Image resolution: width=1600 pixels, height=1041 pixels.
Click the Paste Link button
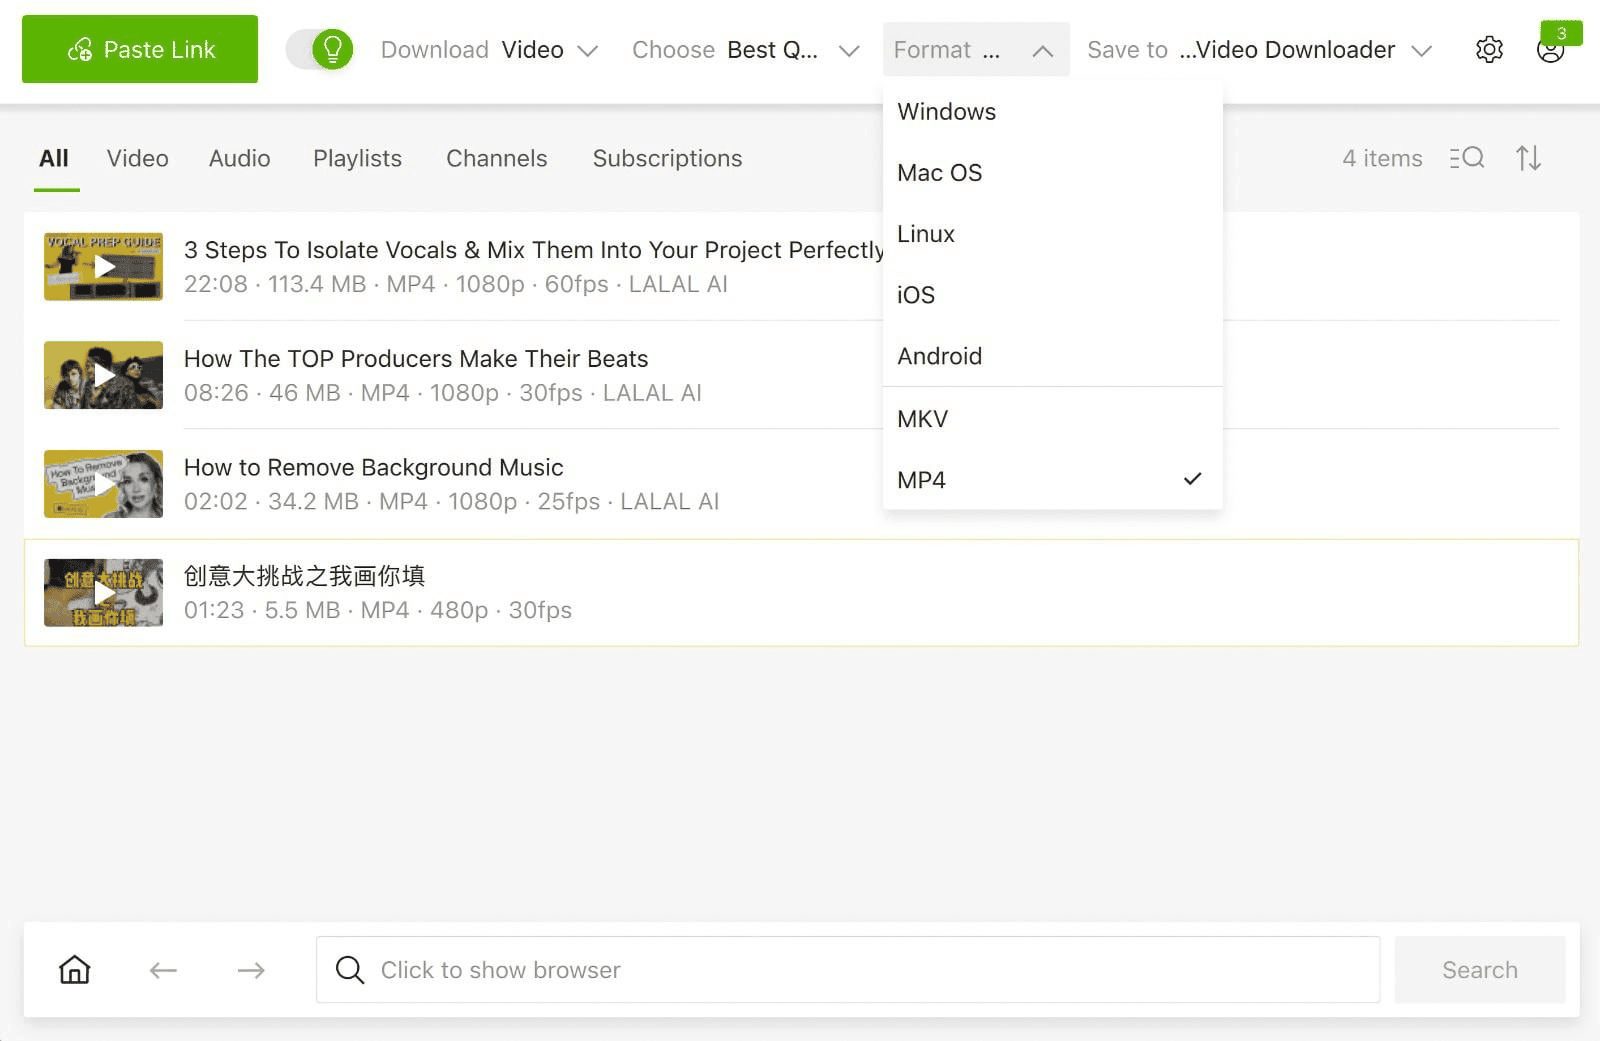coord(139,49)
